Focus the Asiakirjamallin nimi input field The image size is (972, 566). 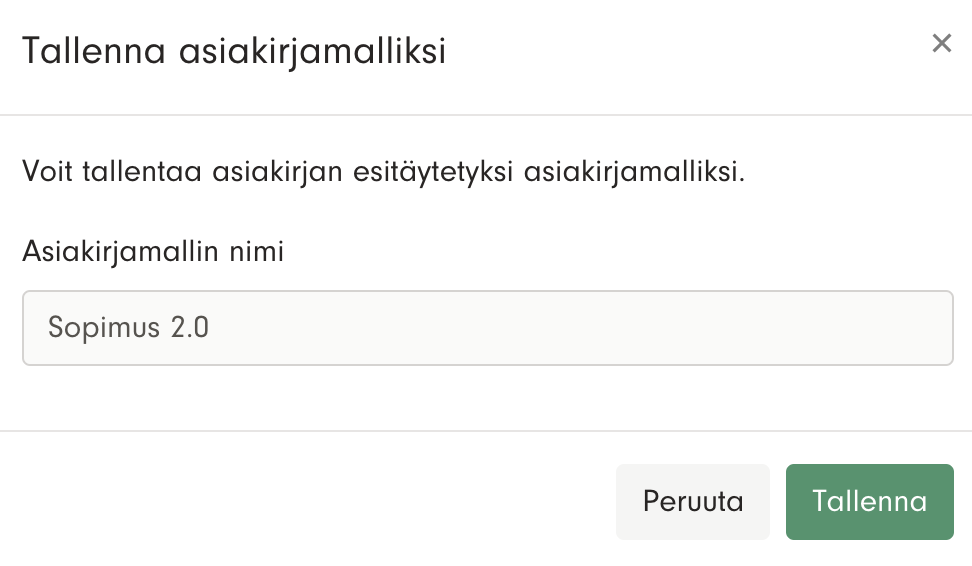pos(487,328)
